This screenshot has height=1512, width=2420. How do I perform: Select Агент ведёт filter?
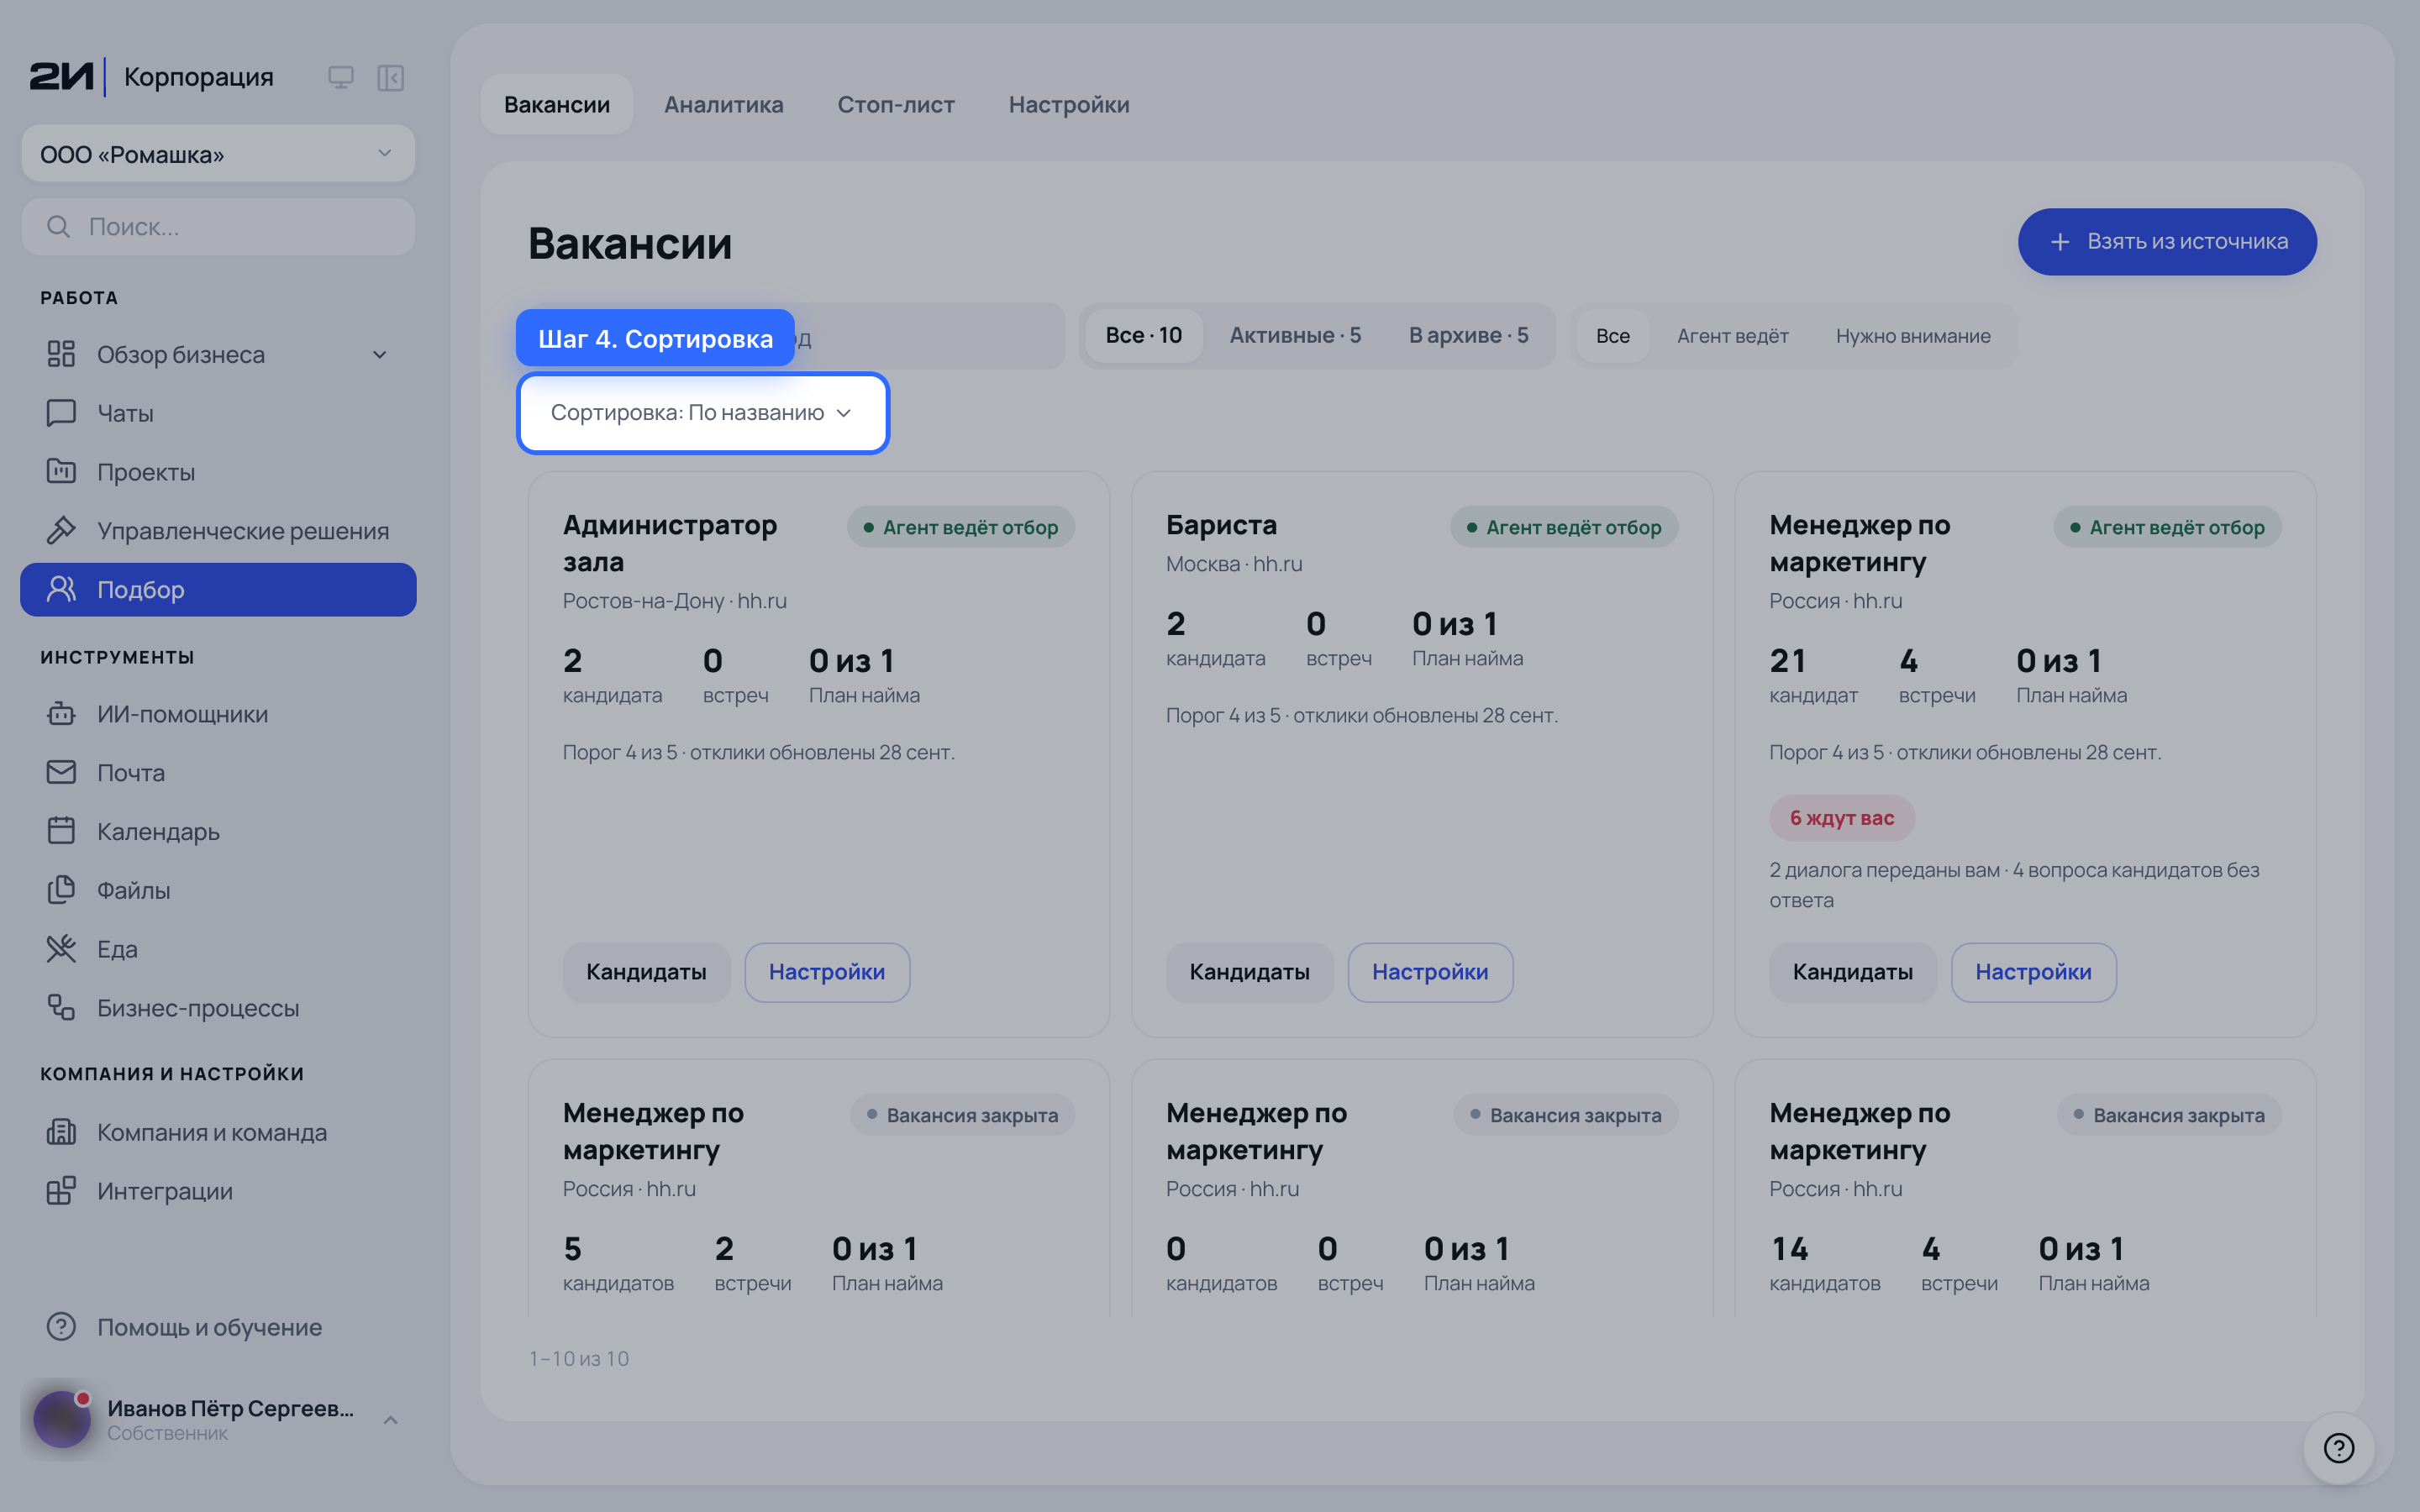click(x=1732, y=336)
